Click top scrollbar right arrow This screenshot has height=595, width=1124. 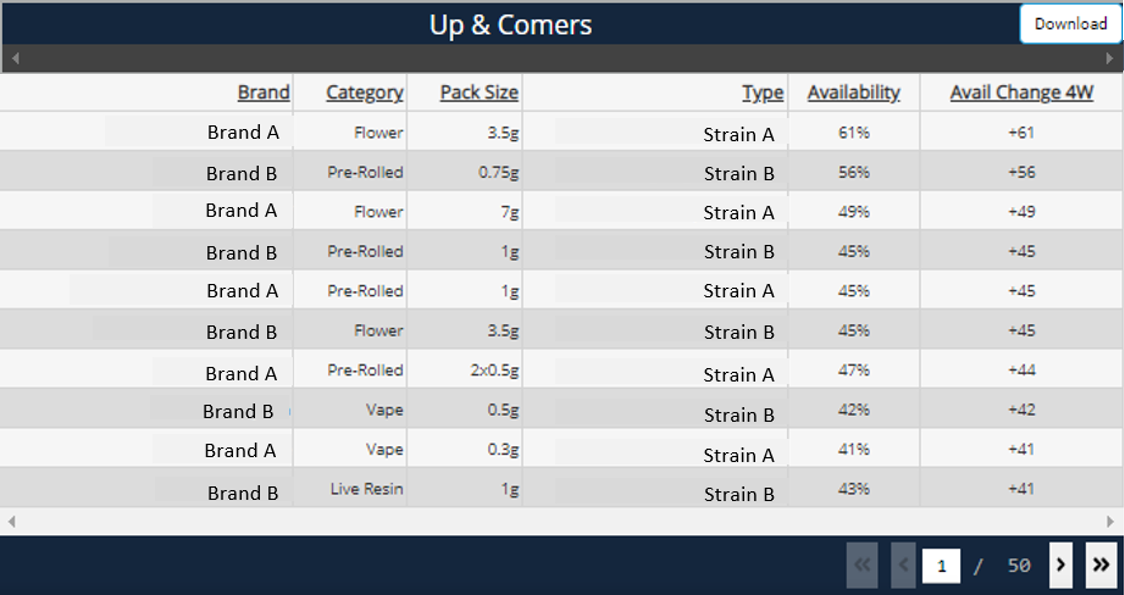pos(1109,59)
